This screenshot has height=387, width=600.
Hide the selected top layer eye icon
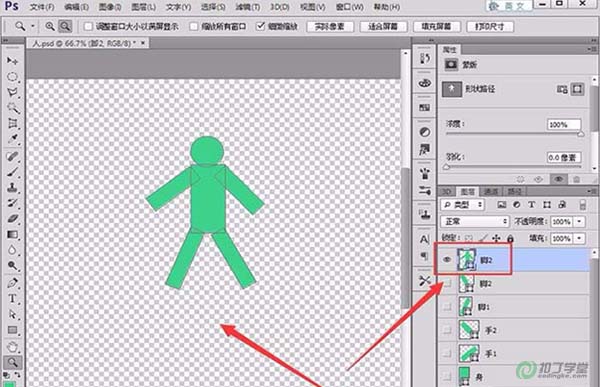(x=447, y=260)
